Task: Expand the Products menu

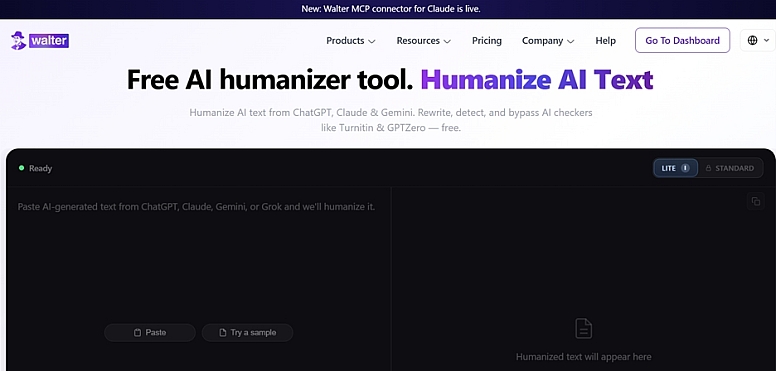Action: [x=350, y=41]
